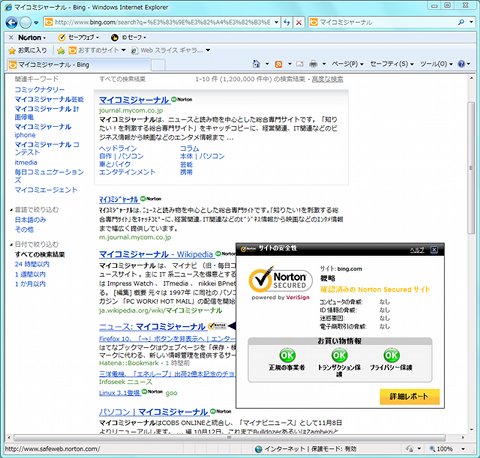480x458 pixels.
Task: Open the Safety (セーフティ(S)) menu
Action: pyautogui.click(x=392, y=64)
